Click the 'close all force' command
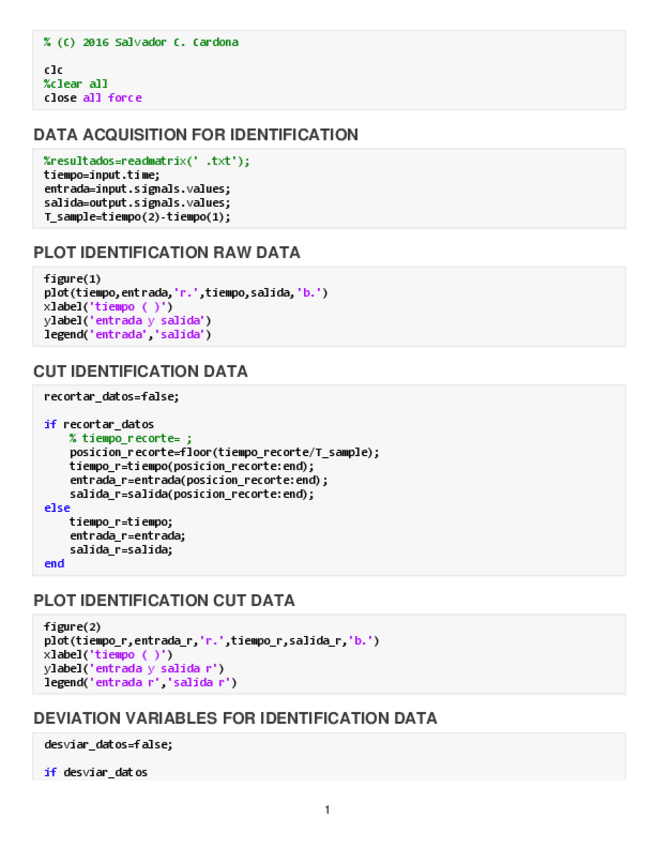 (x=93, y=98)
